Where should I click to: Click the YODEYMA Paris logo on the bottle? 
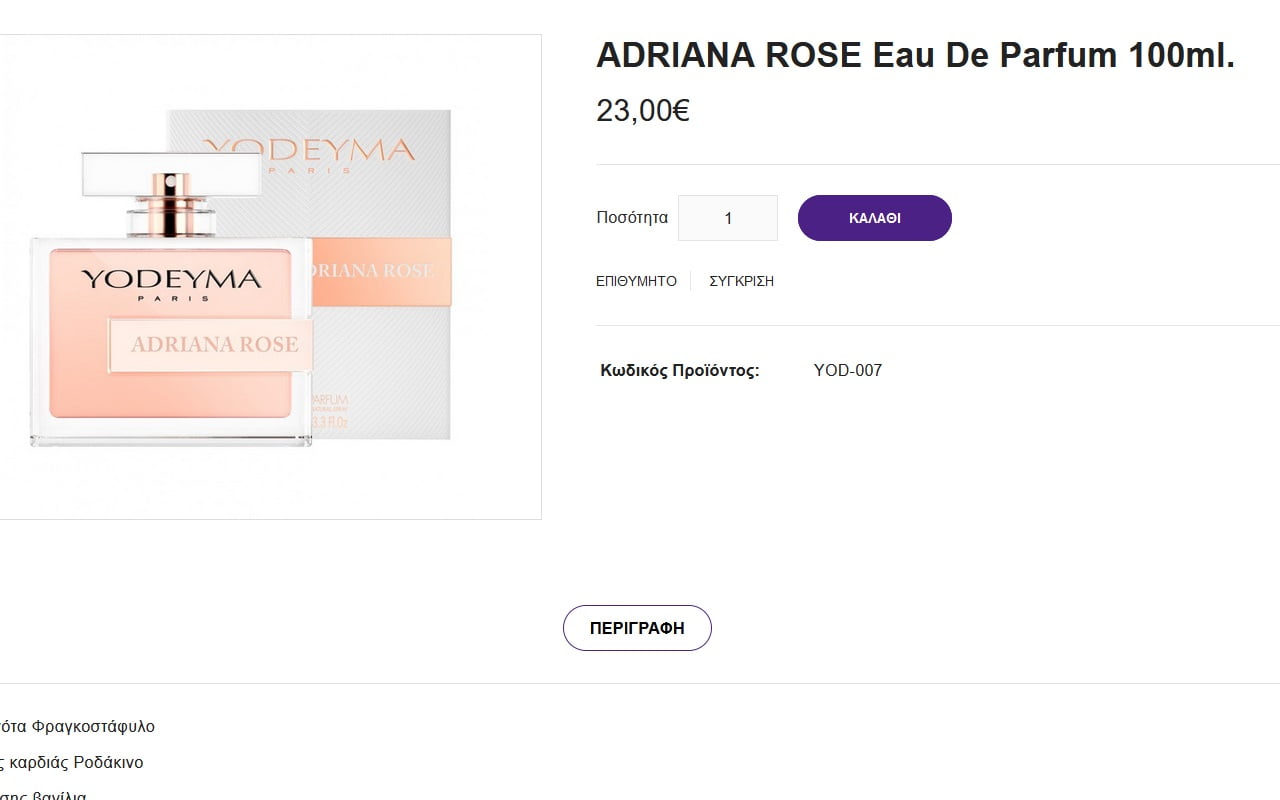tap(170, 282)
